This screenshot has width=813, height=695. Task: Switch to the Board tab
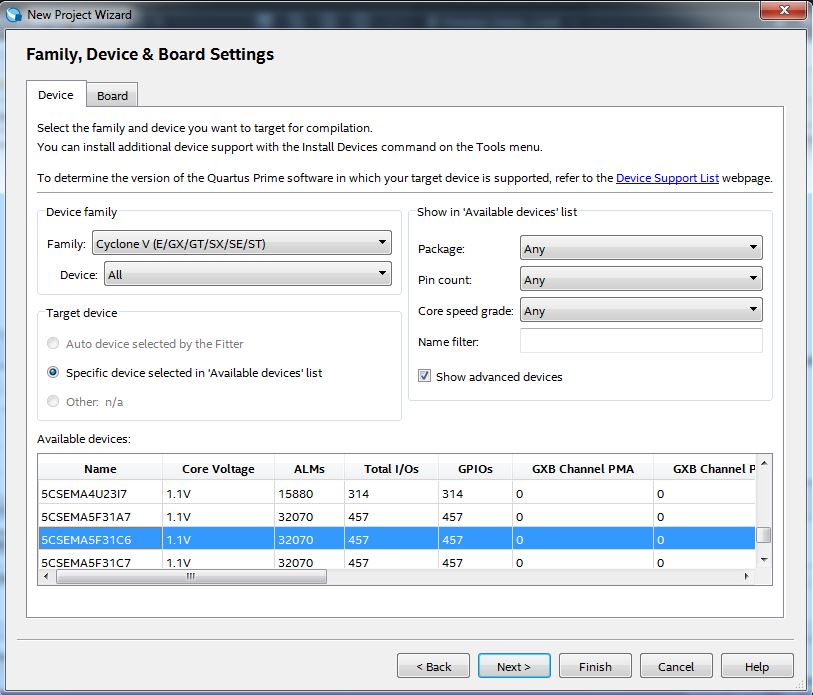112,95
